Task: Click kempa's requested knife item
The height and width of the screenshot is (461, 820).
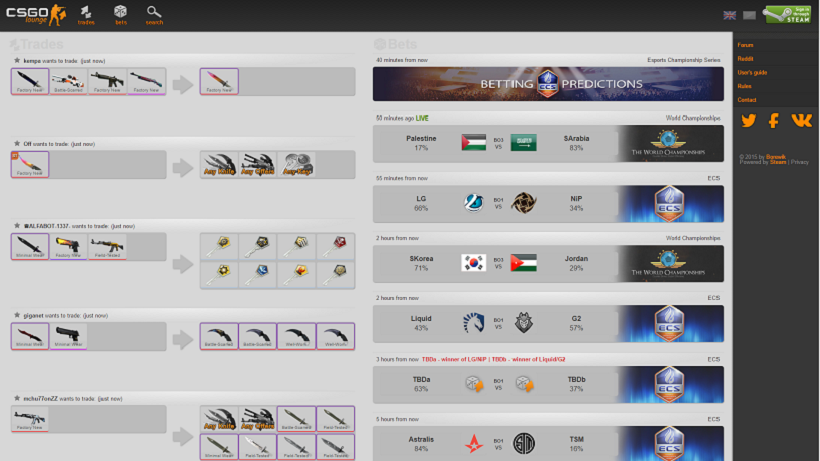Action: tap(219, 82)
